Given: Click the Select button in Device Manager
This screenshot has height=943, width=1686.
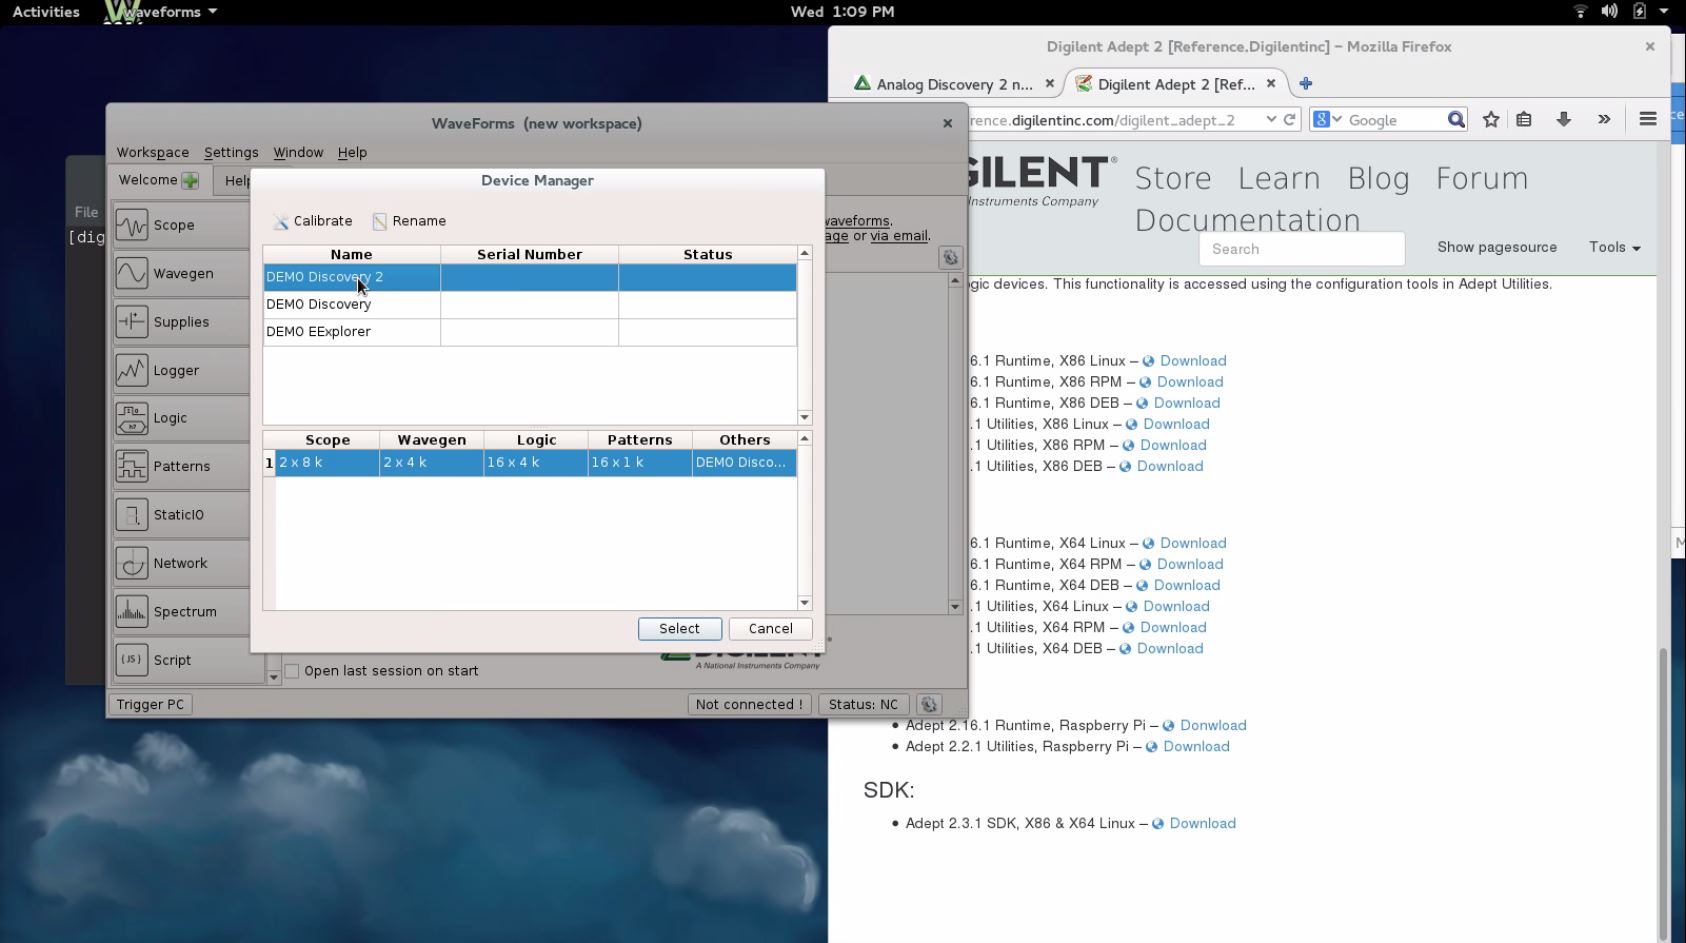Looking at the screenshot, I should pos(680,628).
